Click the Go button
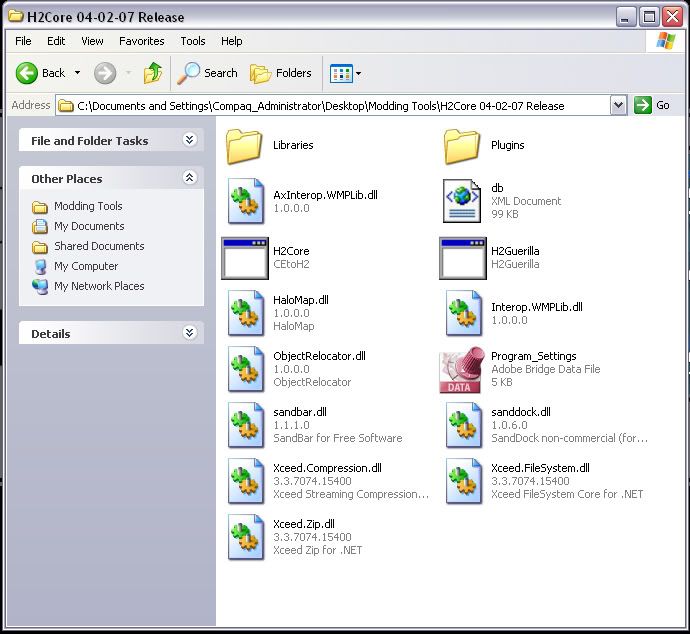This screenshot has height=634, width=690. (x=652, y=106)
